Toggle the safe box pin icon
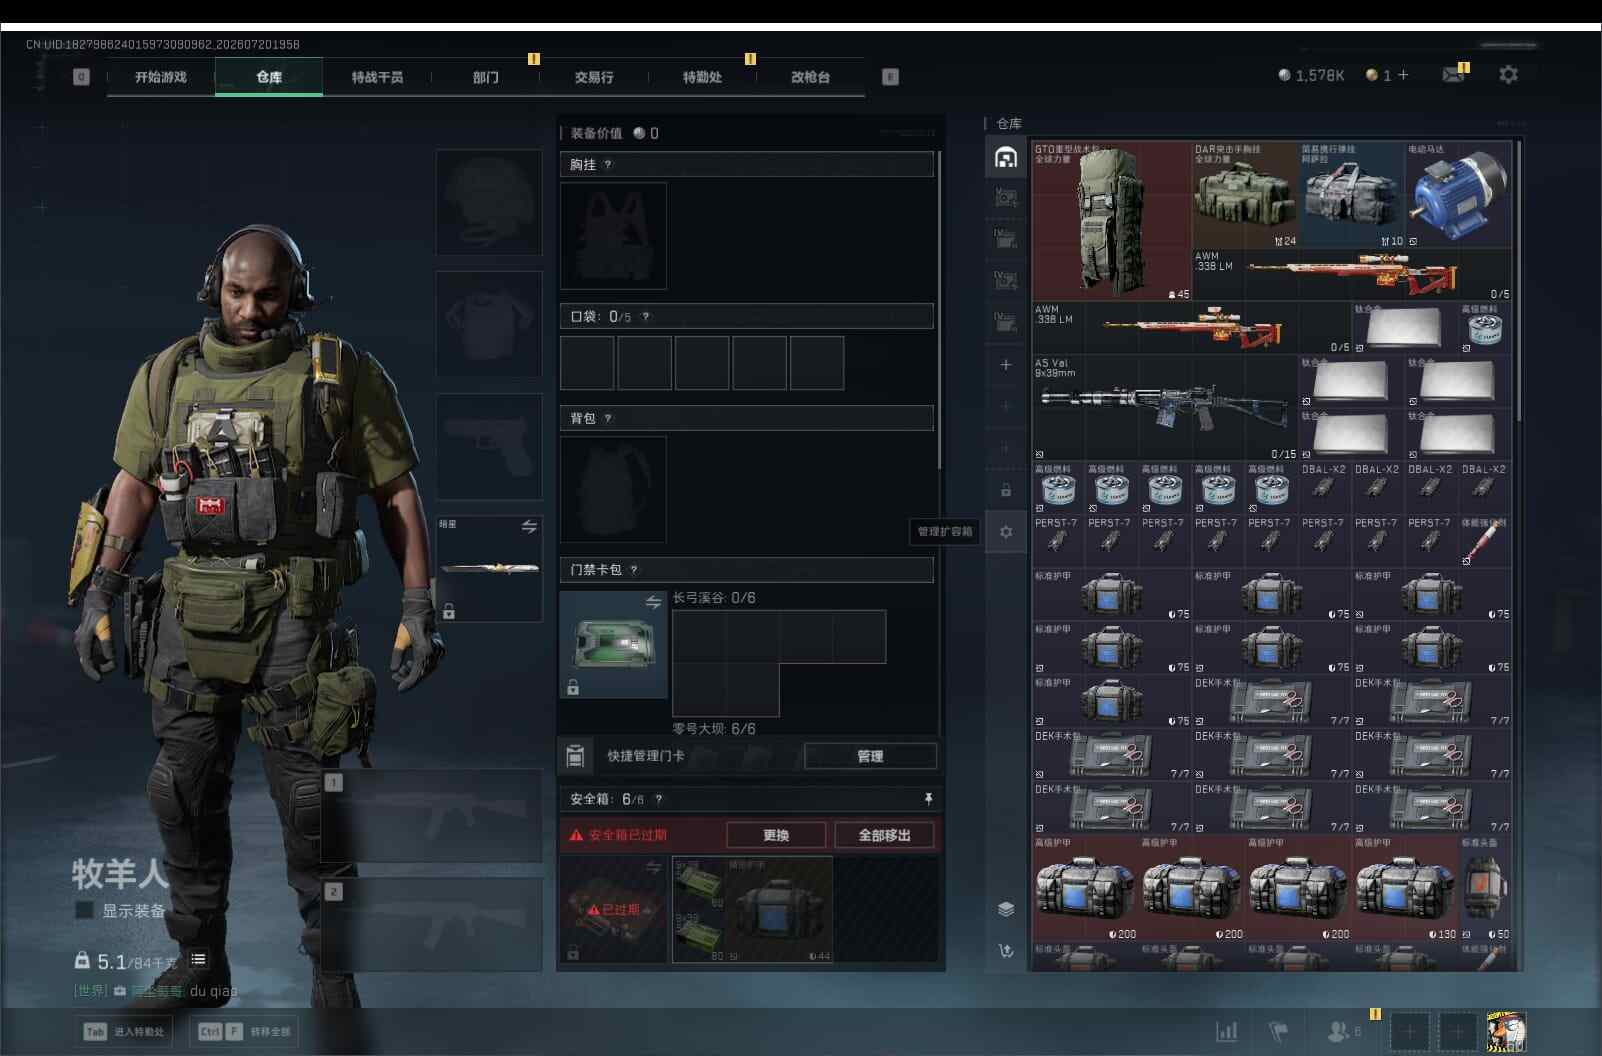 [x=928, y=798]
